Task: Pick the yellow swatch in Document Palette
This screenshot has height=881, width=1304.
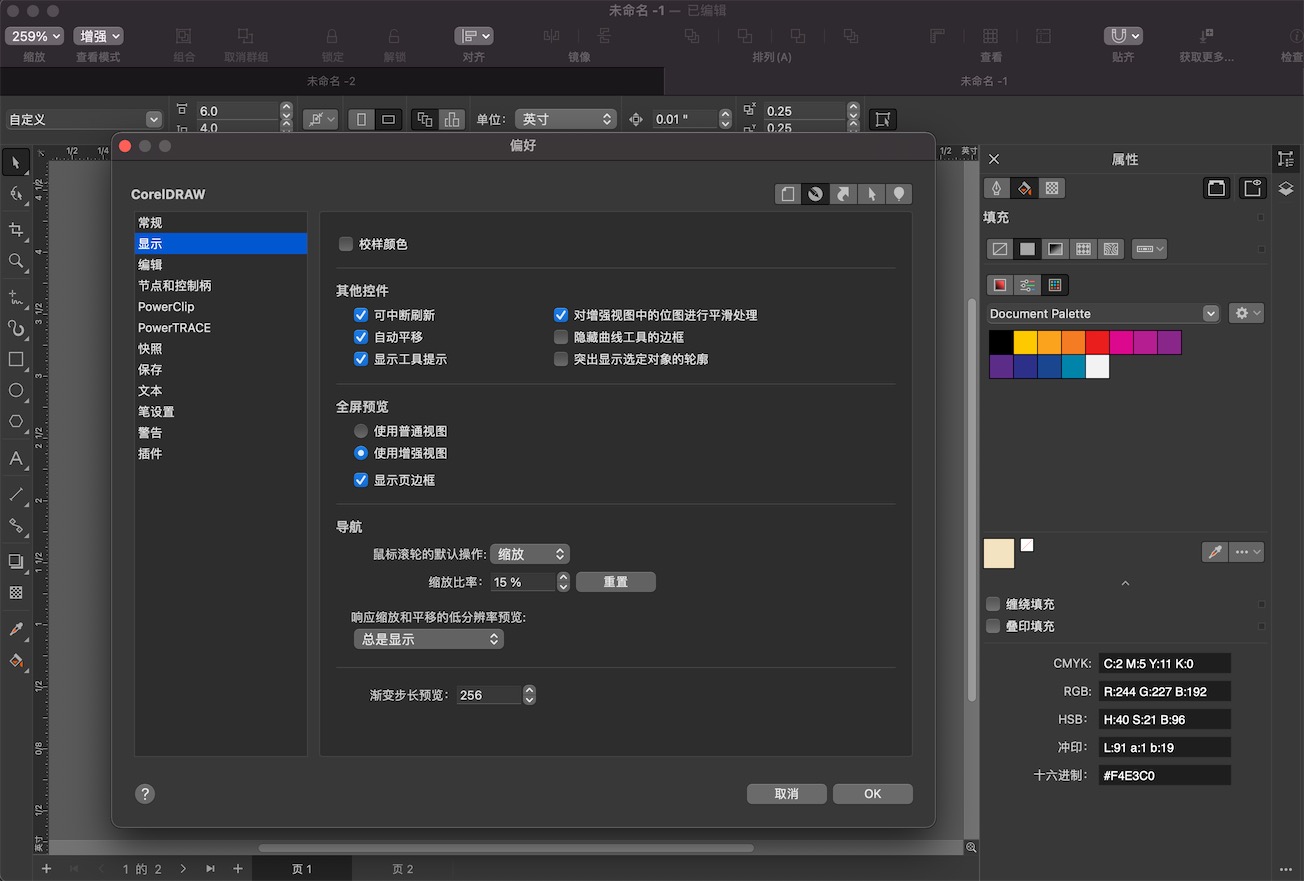Action: click(1025, 343)
